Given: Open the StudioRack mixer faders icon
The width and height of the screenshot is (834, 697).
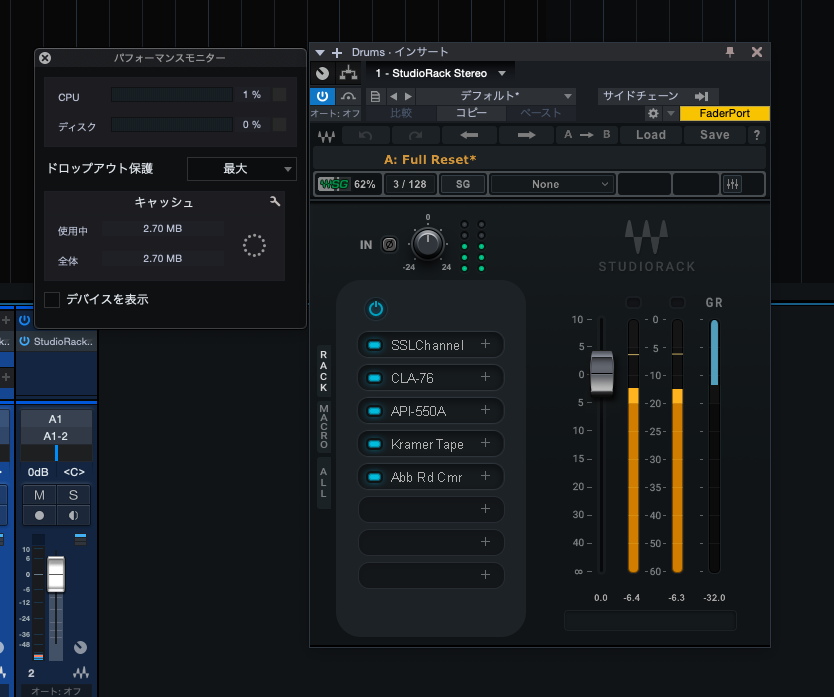Looking at the screenshot, I should (732, 185).
